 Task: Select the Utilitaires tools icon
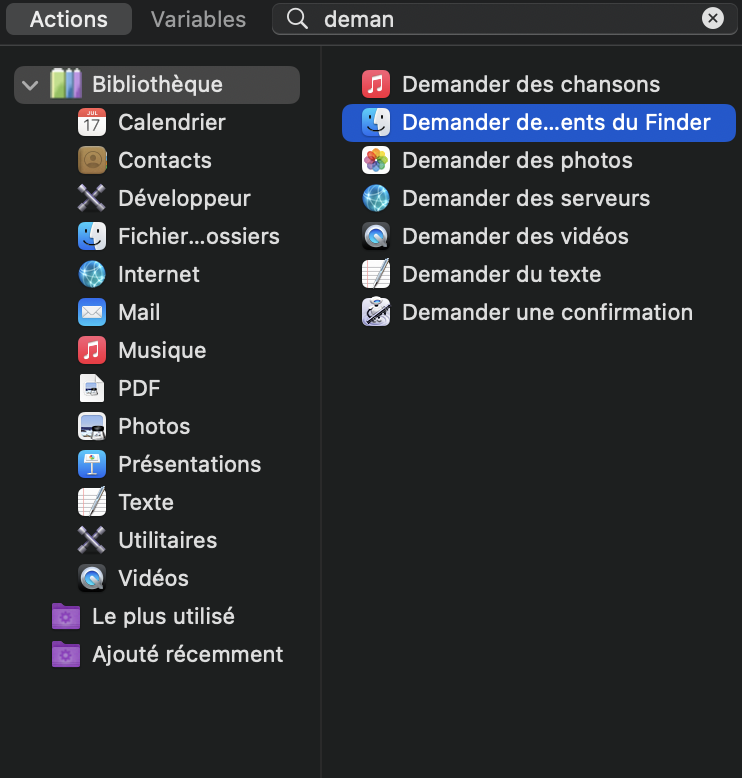point(92,541)
